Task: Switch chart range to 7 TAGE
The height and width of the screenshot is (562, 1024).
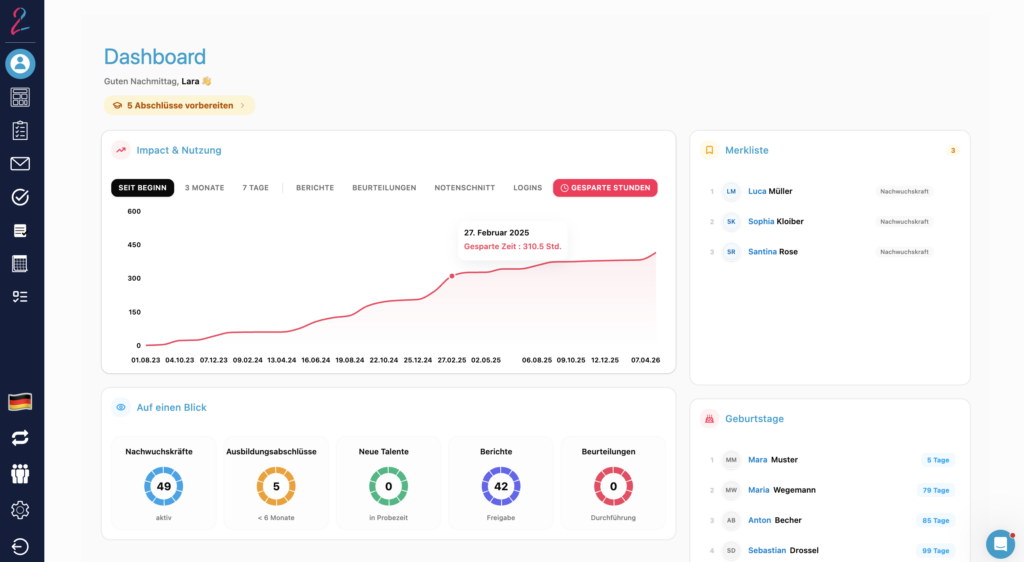Action: [x=255, y=188]
